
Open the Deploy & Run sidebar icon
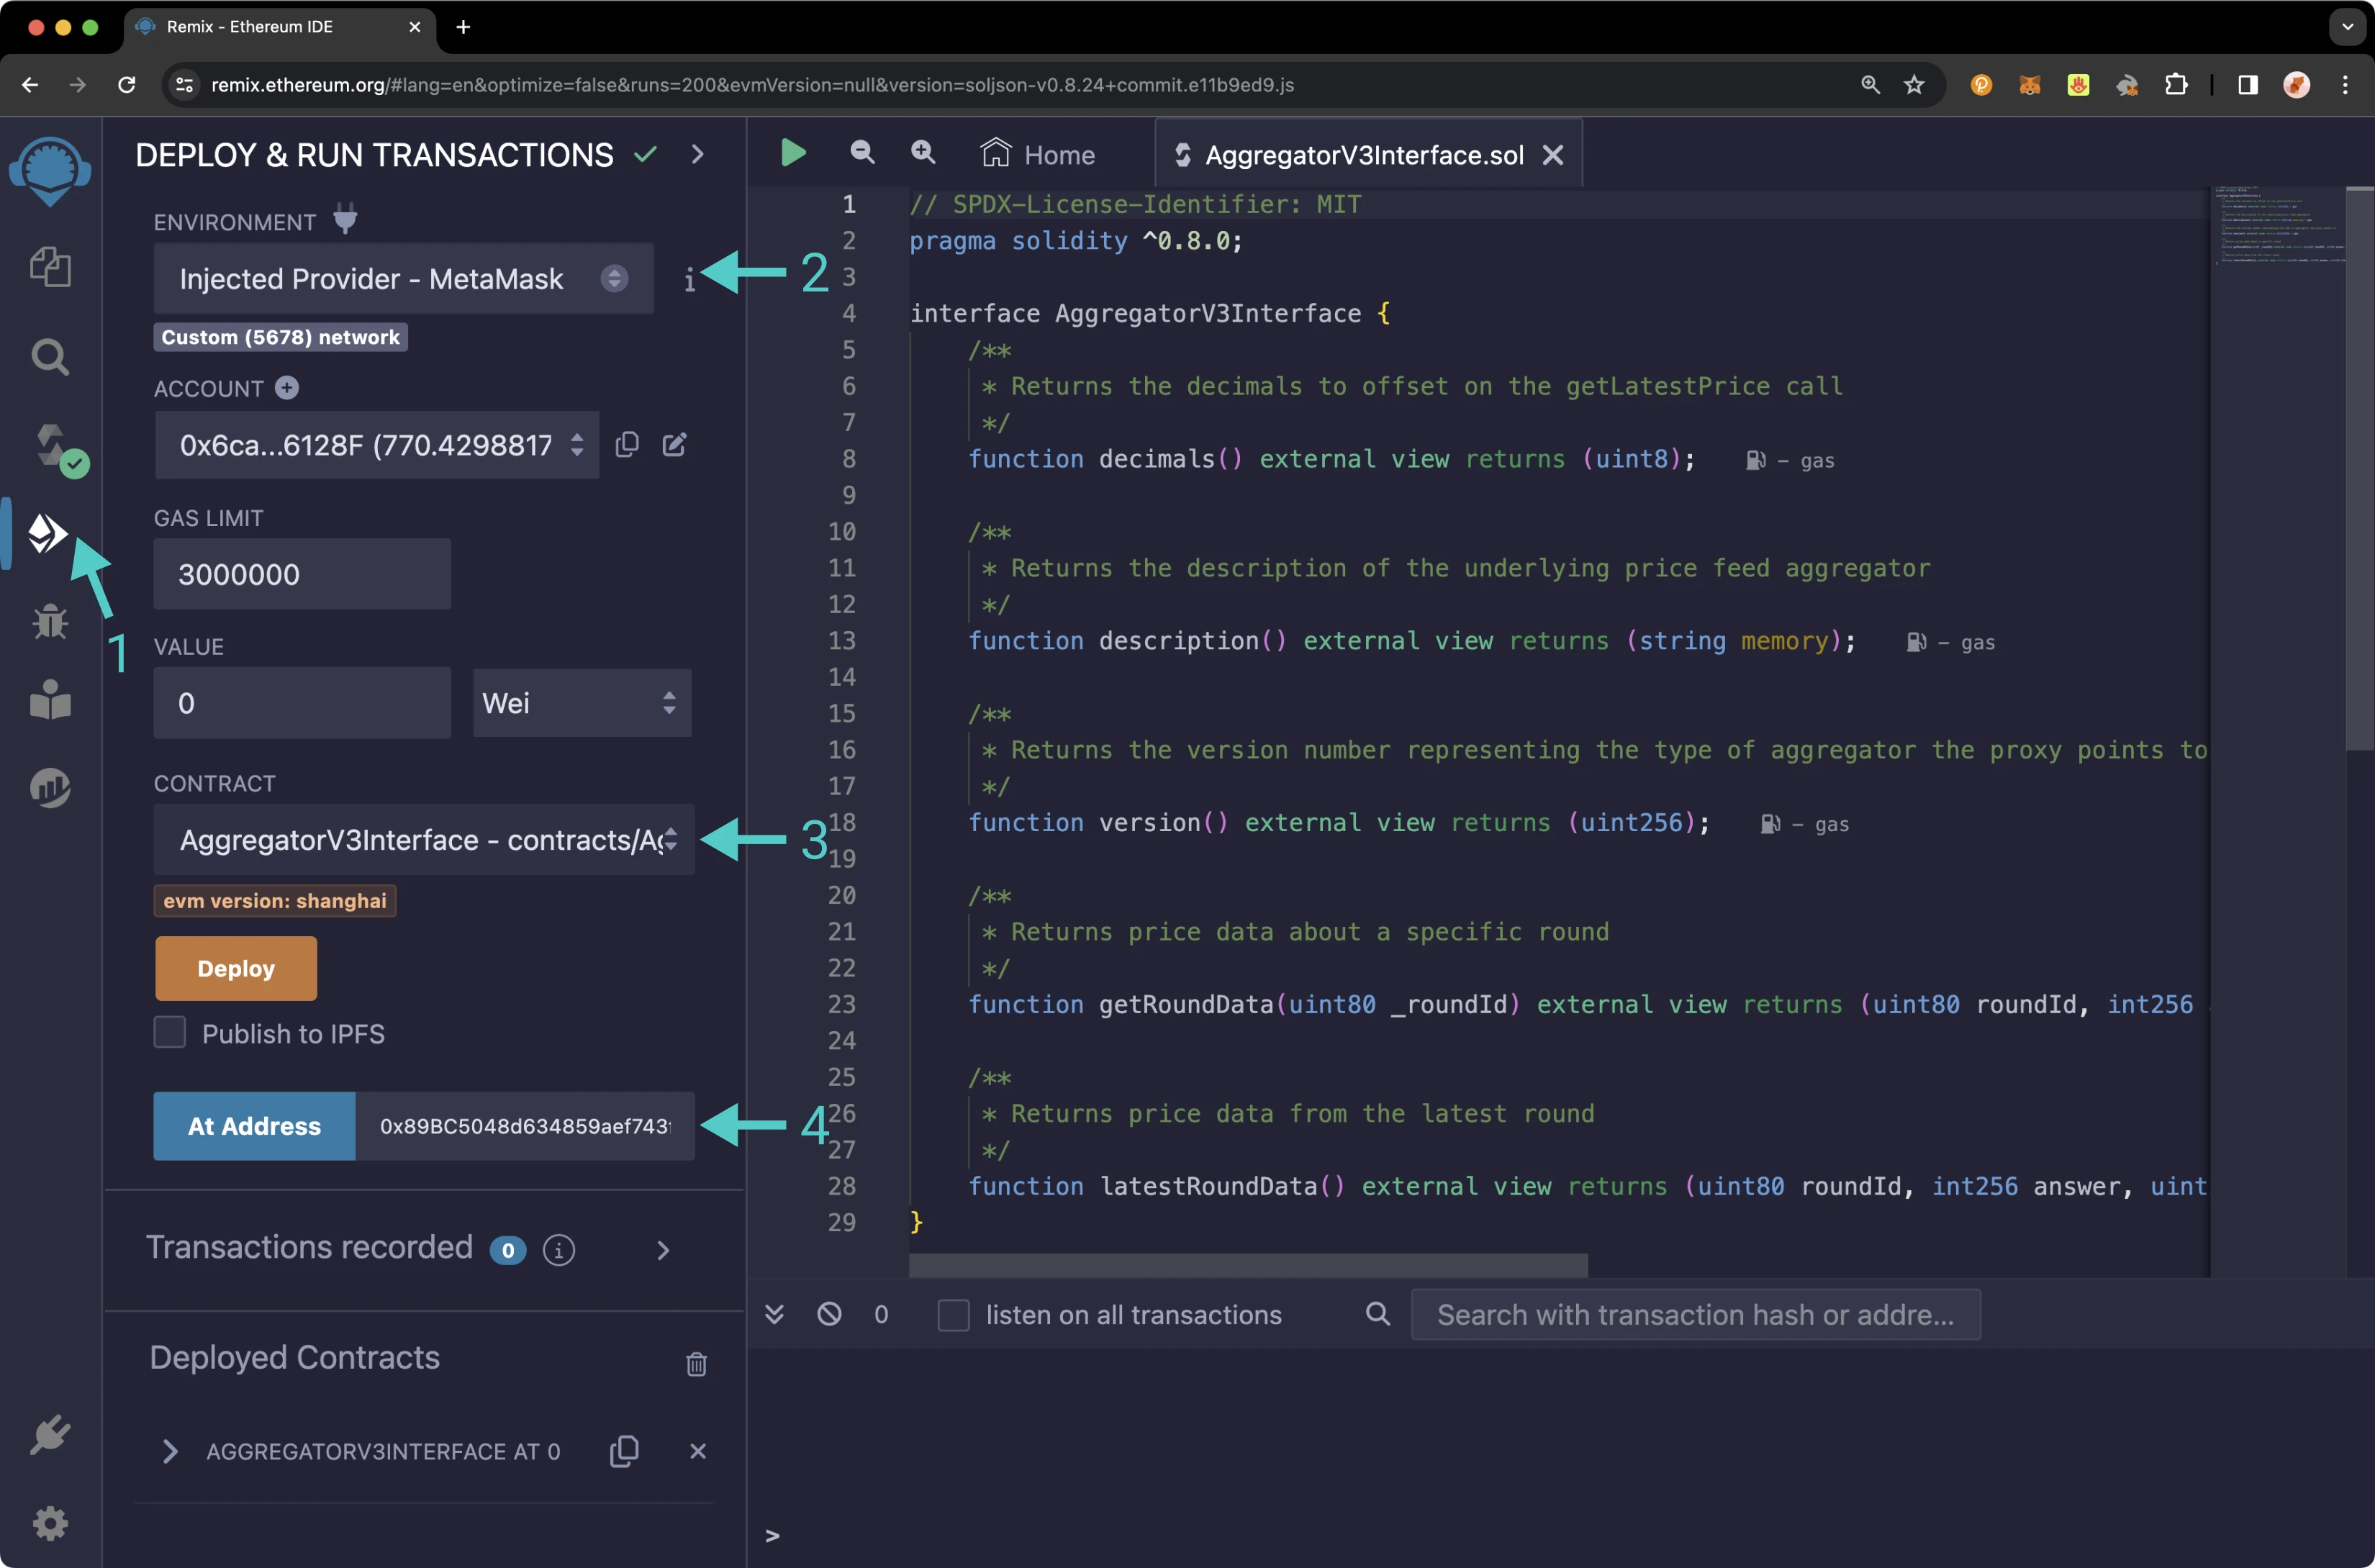[48, 533]
